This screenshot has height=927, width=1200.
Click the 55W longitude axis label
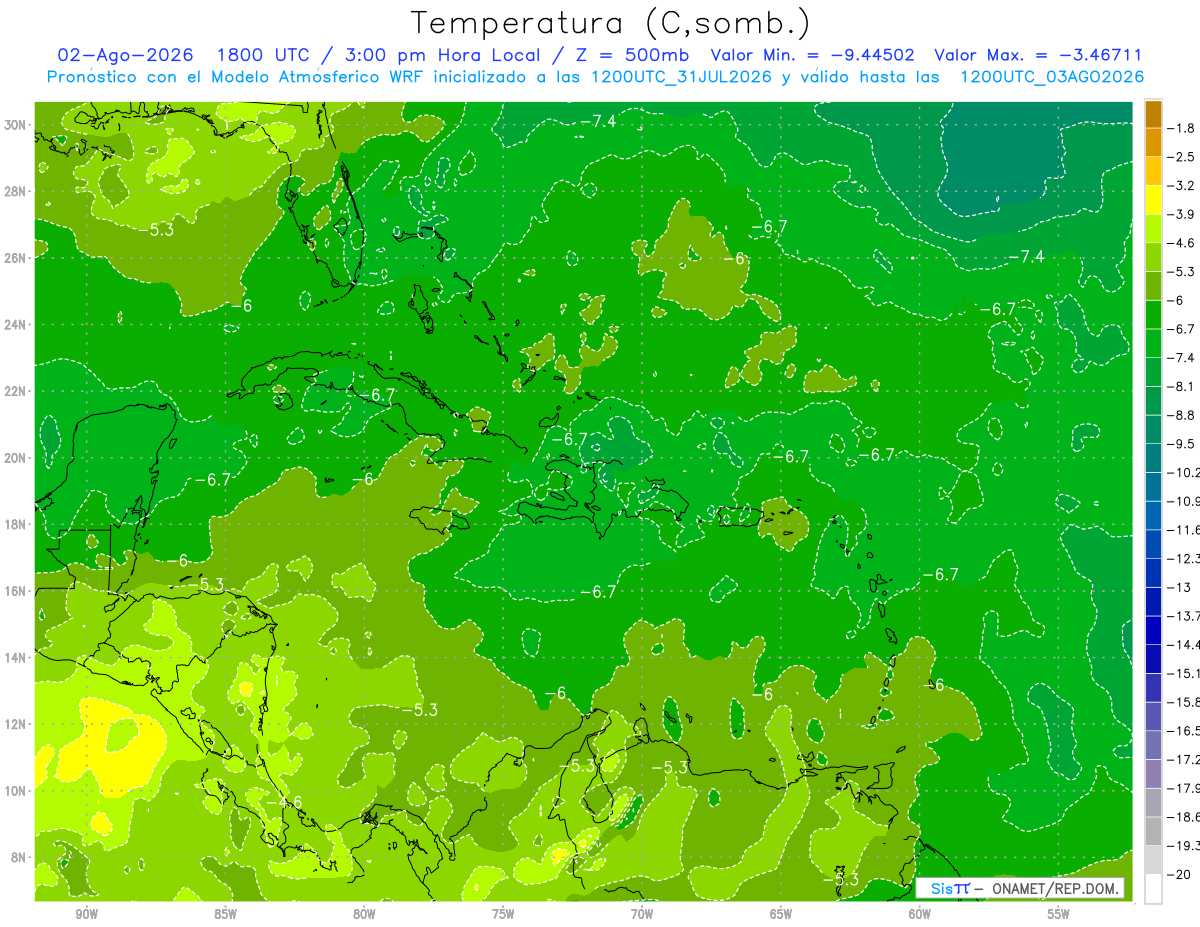point(1060,914)
